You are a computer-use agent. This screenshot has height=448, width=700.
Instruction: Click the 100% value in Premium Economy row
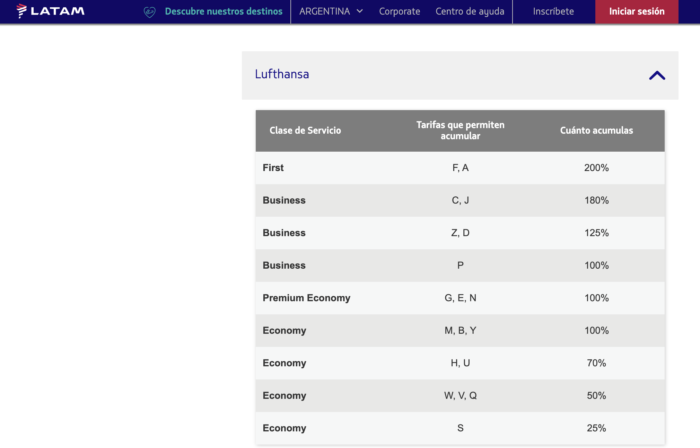[x=596, y=298]
